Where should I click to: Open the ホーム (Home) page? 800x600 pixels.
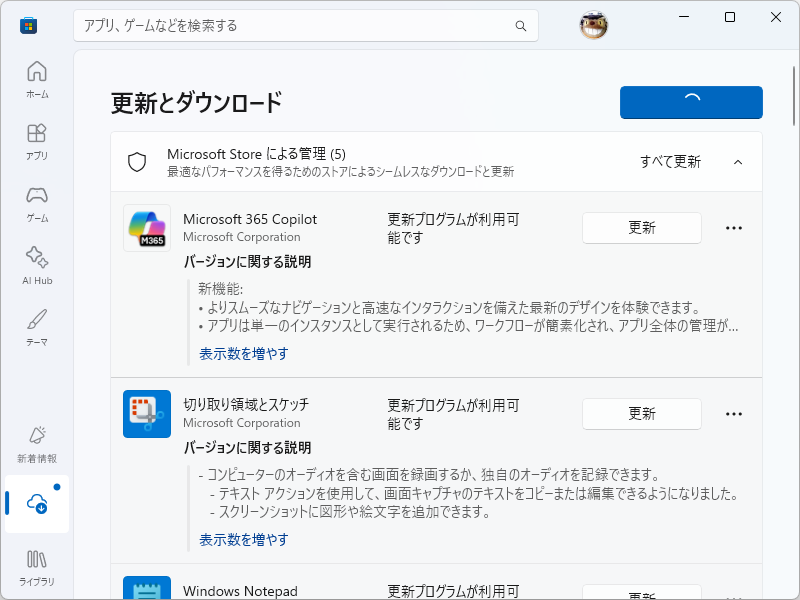coord(37,80)
